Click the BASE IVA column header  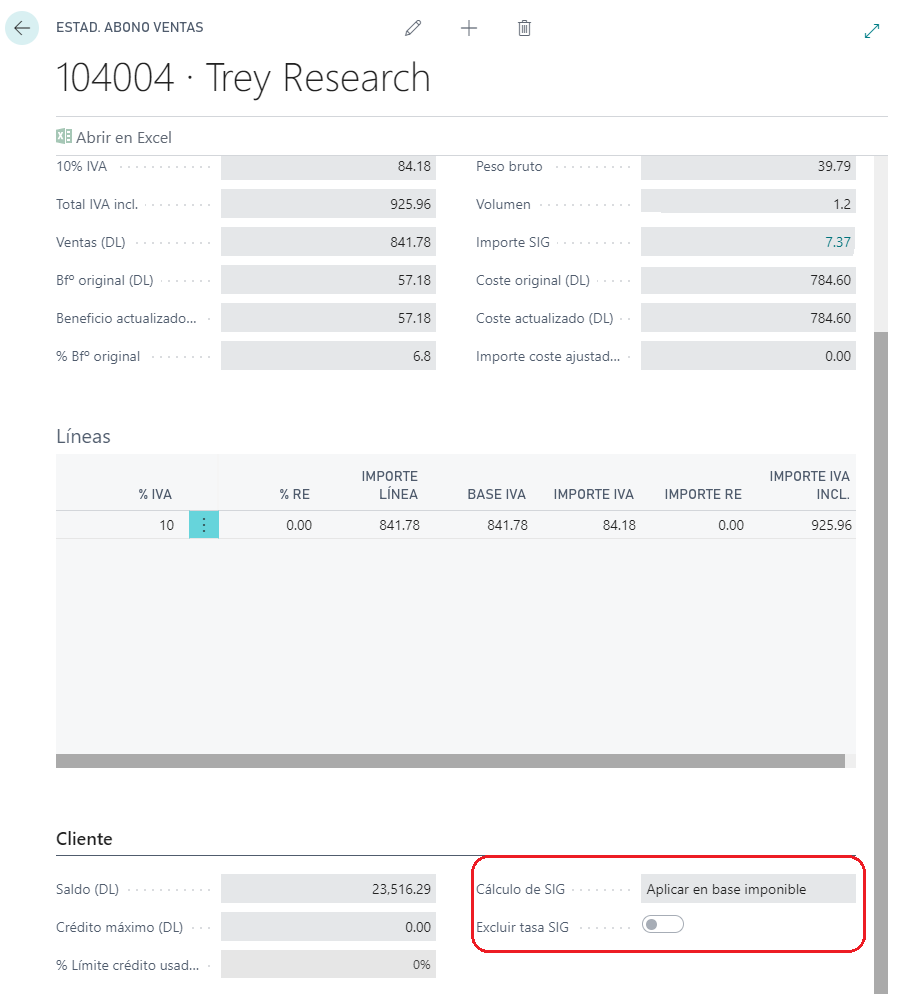(x=497, y=494)
